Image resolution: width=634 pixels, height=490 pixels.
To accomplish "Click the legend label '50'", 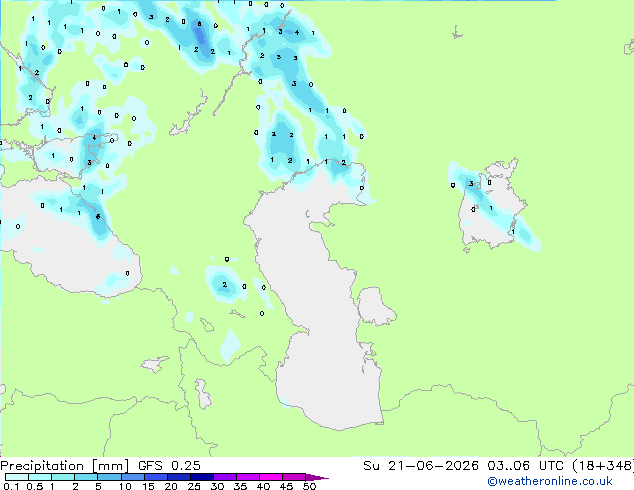I will (x=309, y=486).
